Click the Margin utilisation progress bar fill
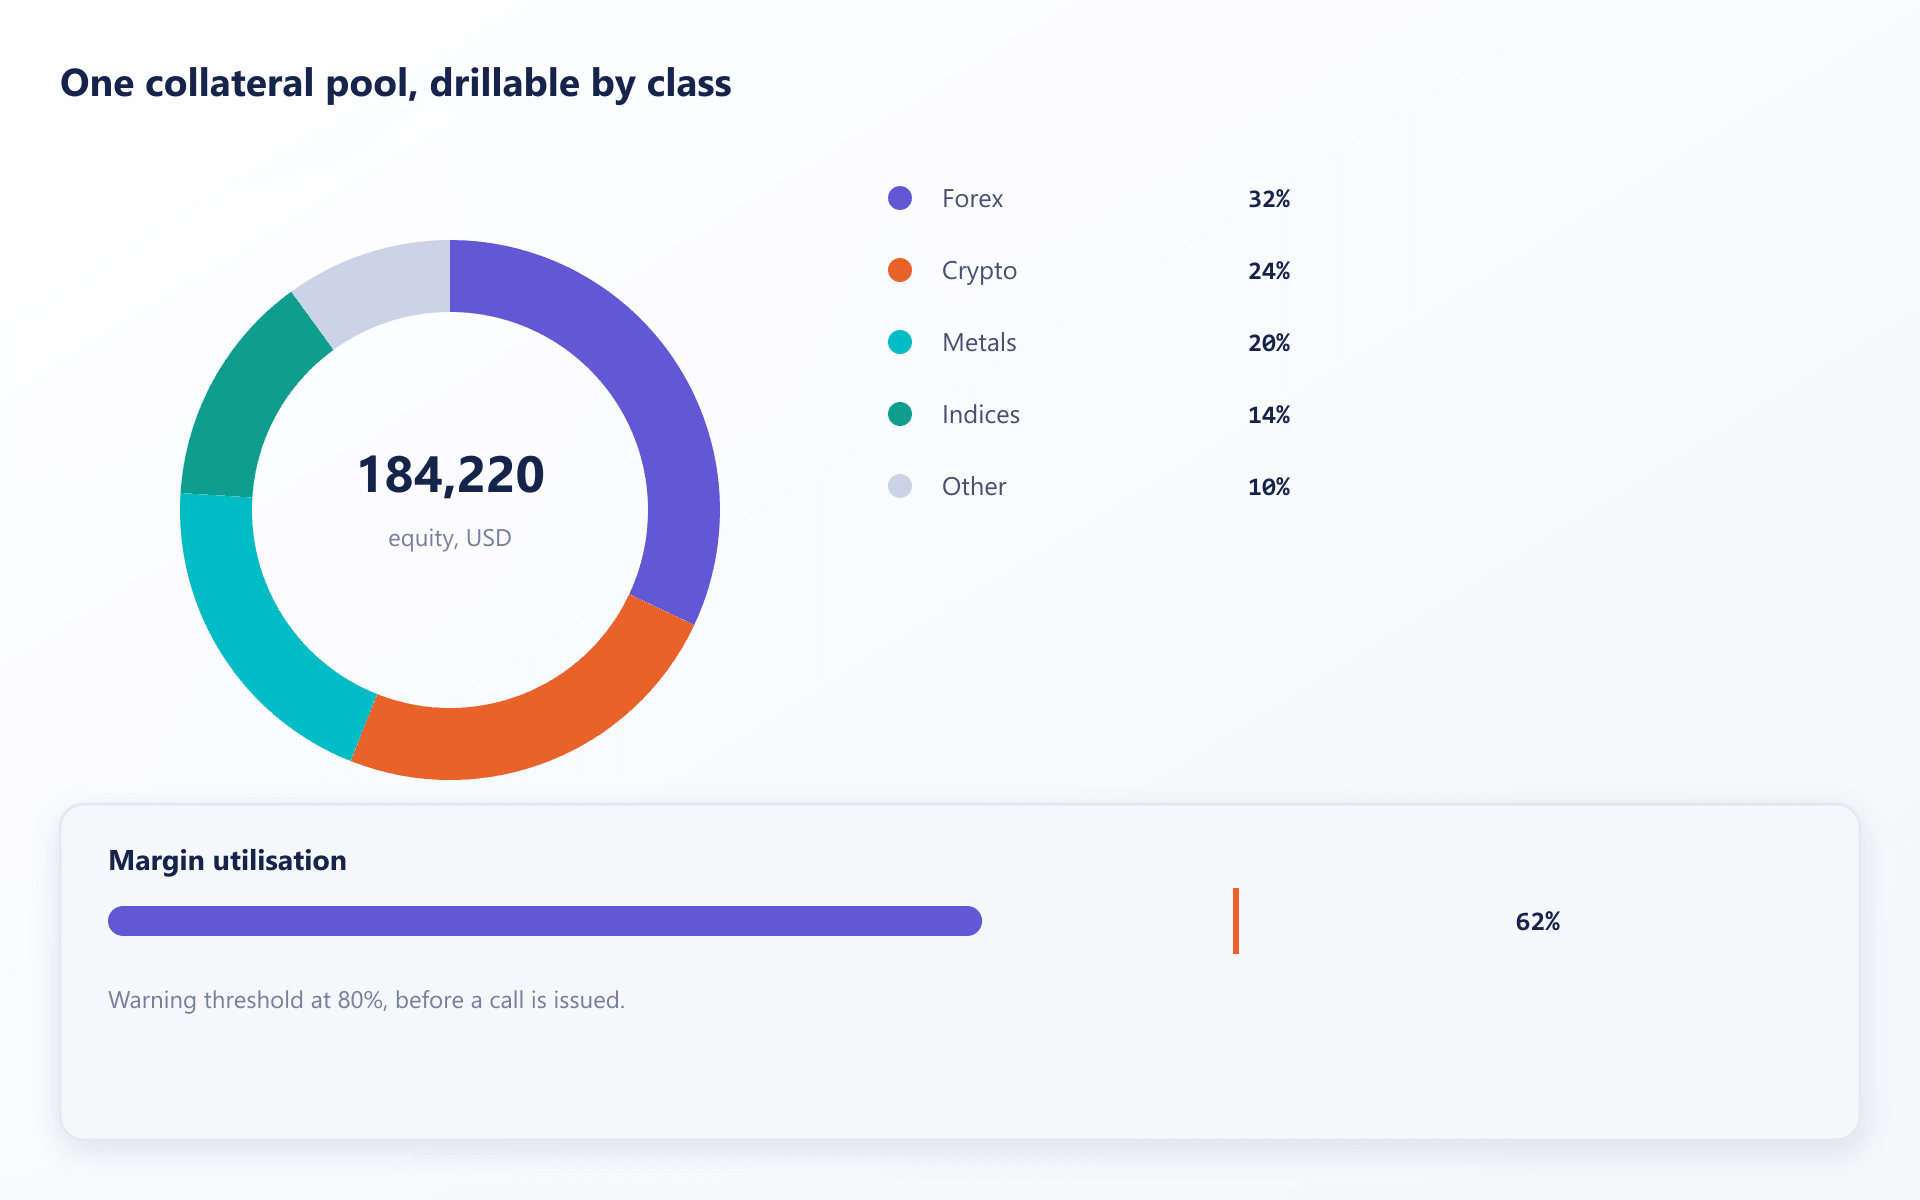 (x=545, y=921)
